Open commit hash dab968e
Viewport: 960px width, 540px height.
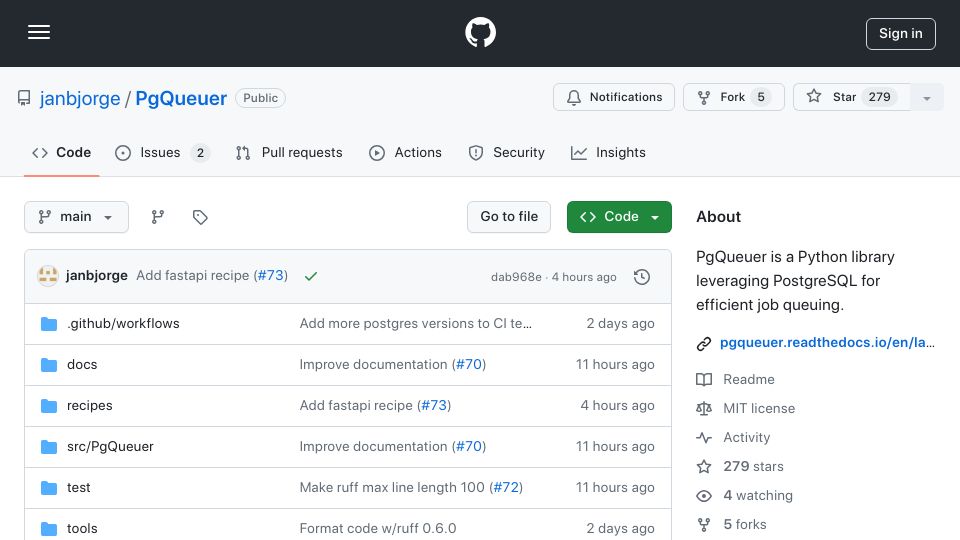point(516,277)
